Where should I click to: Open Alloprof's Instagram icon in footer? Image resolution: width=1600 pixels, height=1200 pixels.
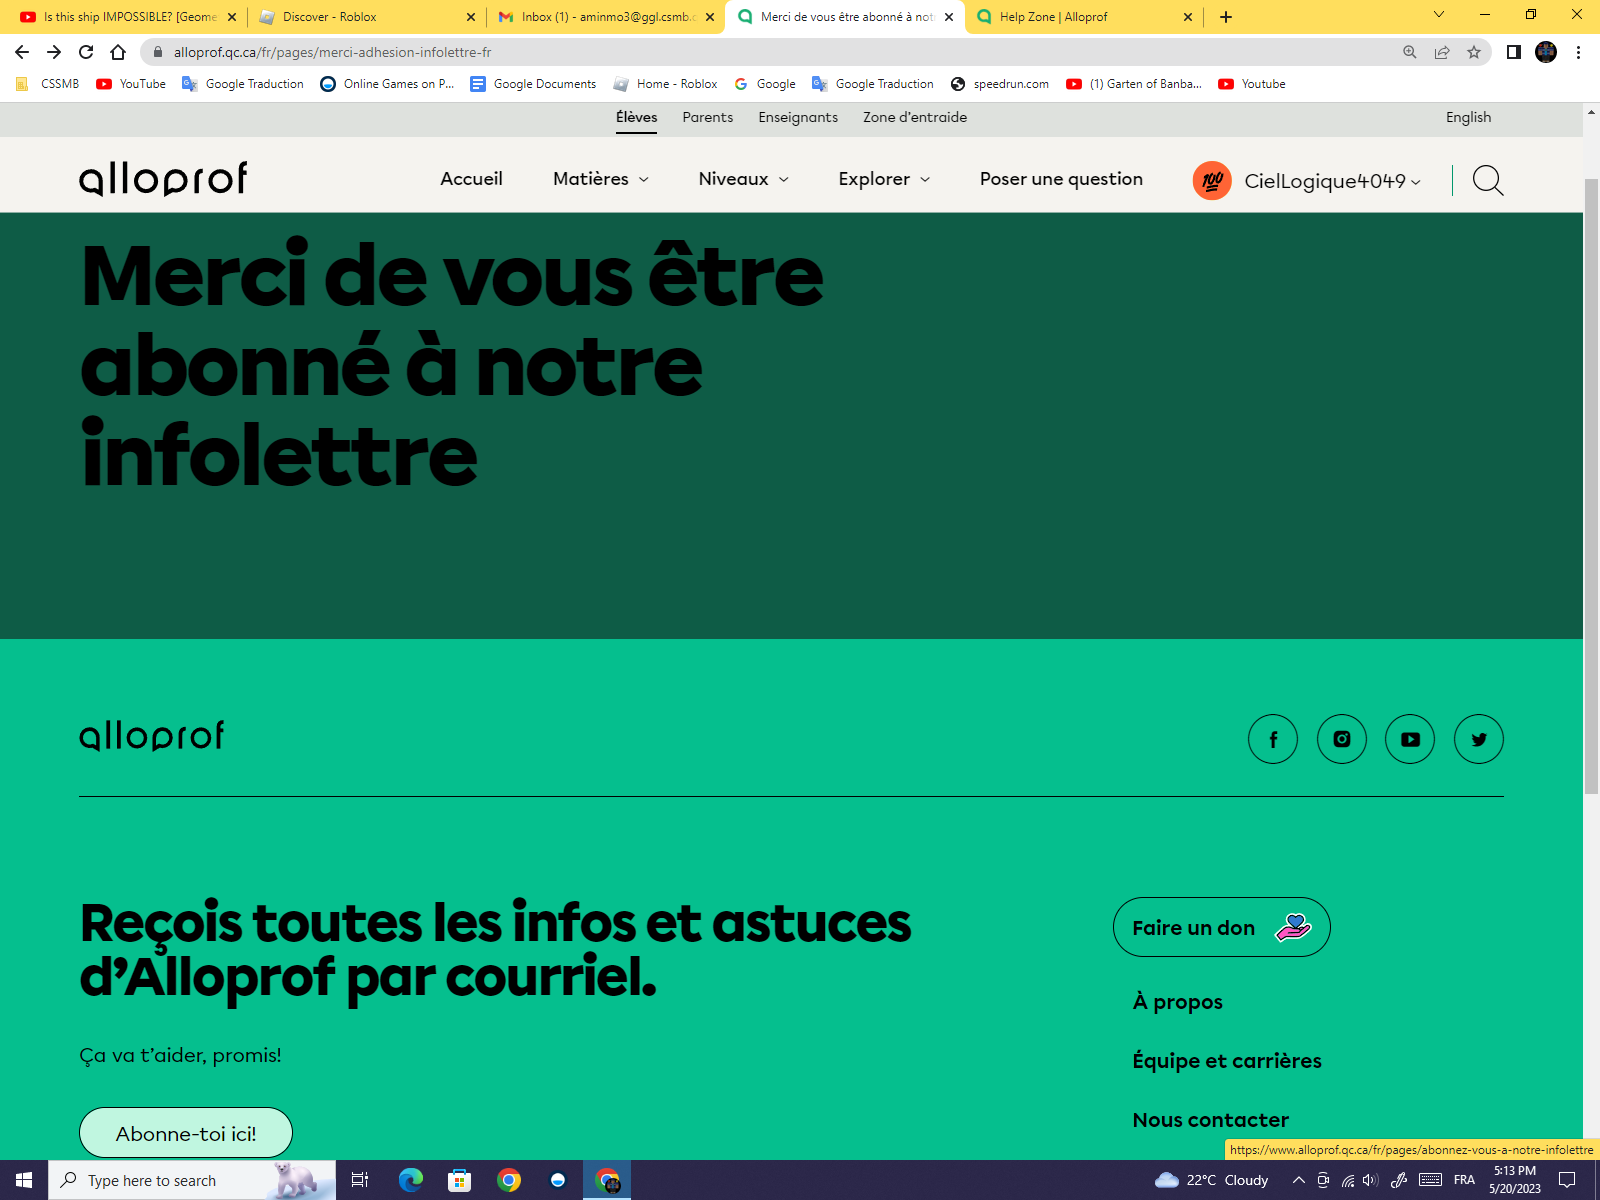(1341, 739)
